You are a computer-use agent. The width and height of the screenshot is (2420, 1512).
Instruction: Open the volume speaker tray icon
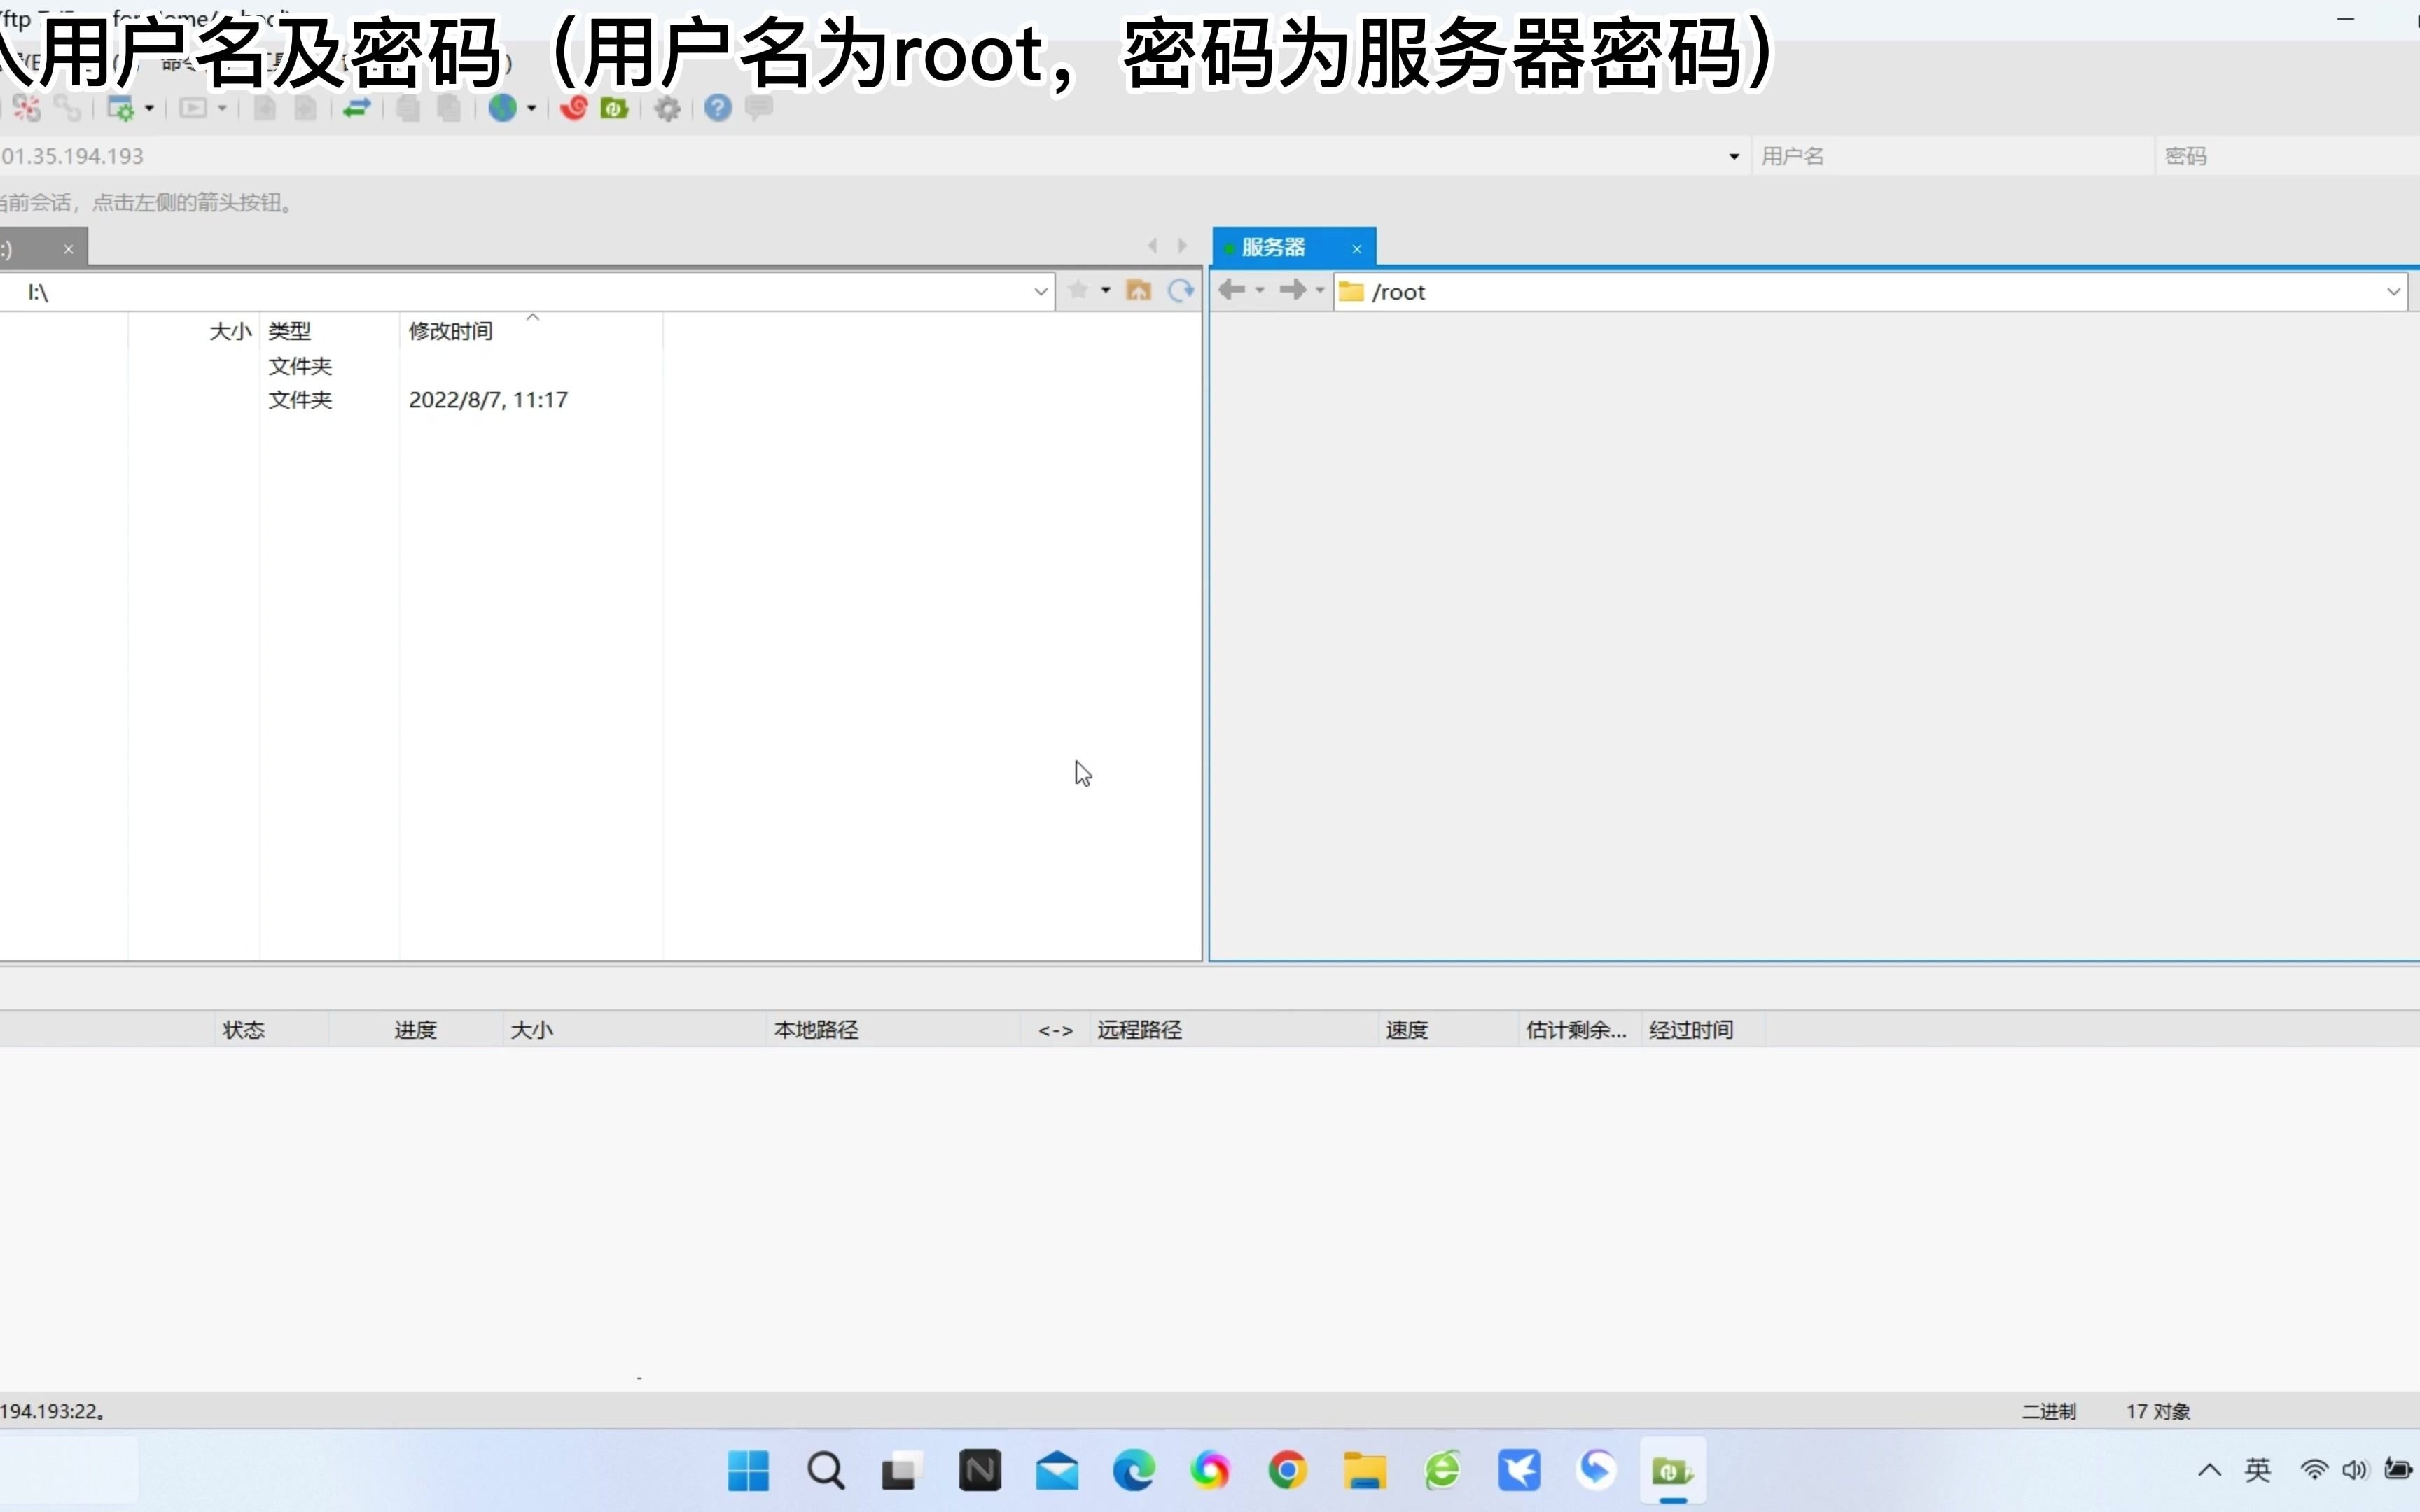pyautogui.click(x=2355, y=1470)
